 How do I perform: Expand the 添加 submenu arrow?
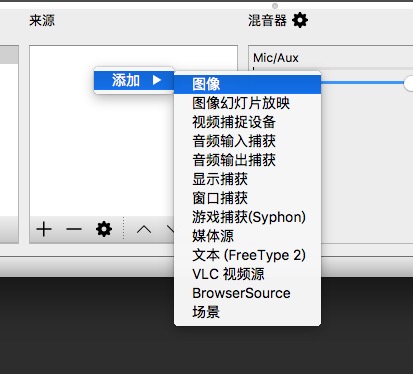[x=157, y=80]
